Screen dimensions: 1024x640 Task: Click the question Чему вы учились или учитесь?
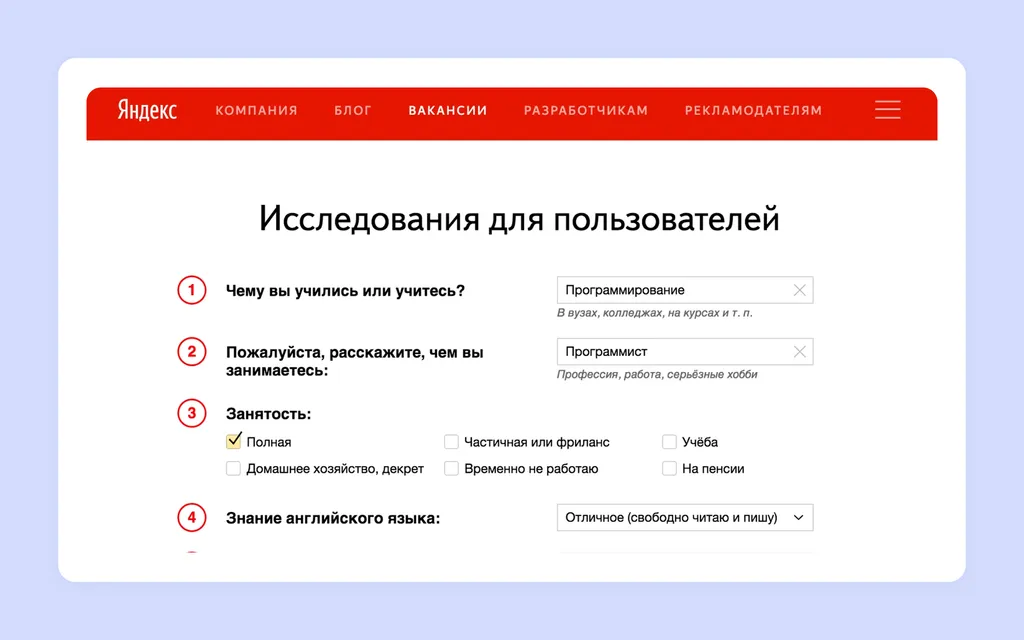(x=345, y=291)
